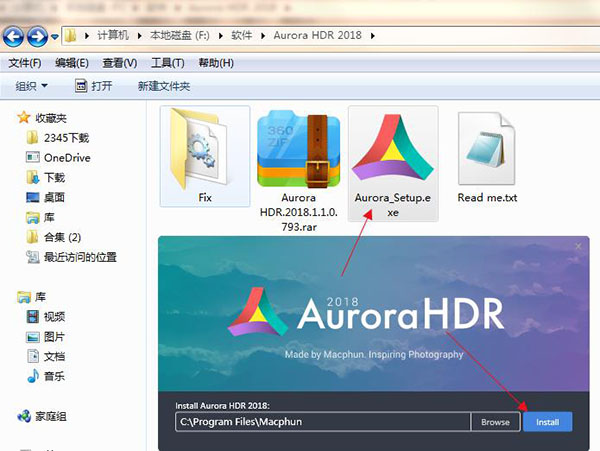Open the 文件(F) menu
Screen dimensions: 600x451
point(25,63)
